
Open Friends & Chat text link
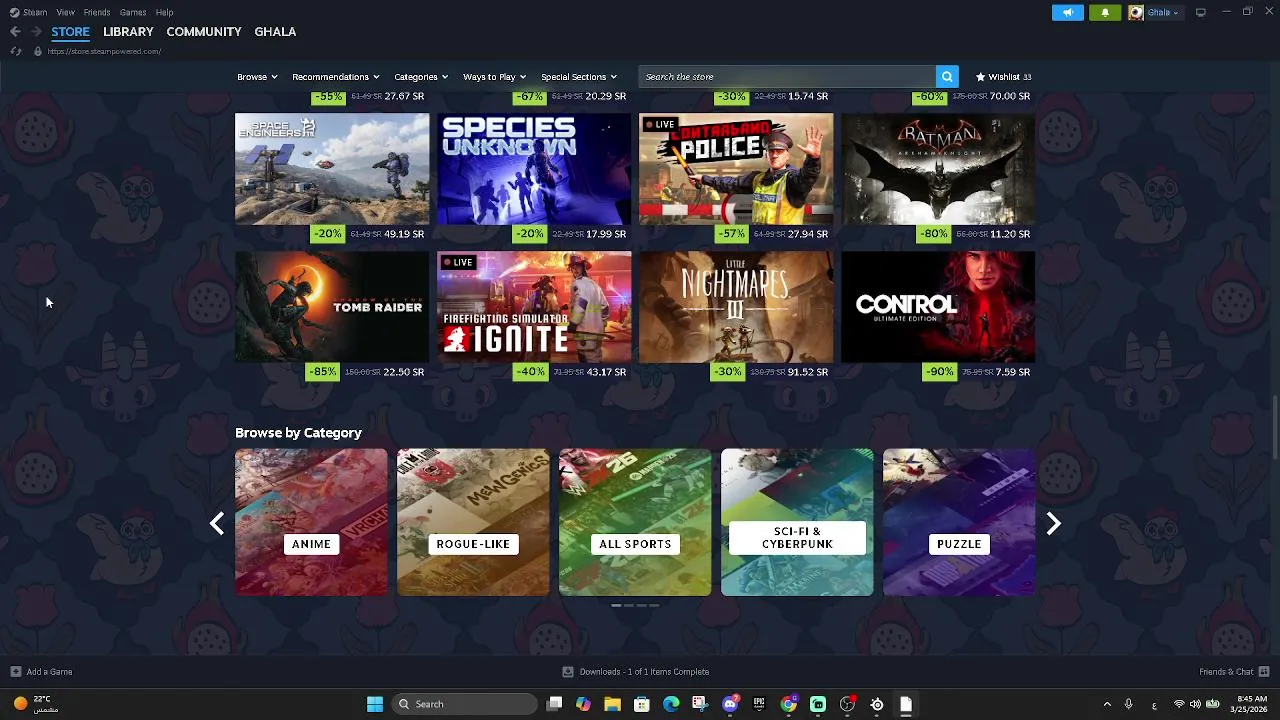coord(1226,672)
